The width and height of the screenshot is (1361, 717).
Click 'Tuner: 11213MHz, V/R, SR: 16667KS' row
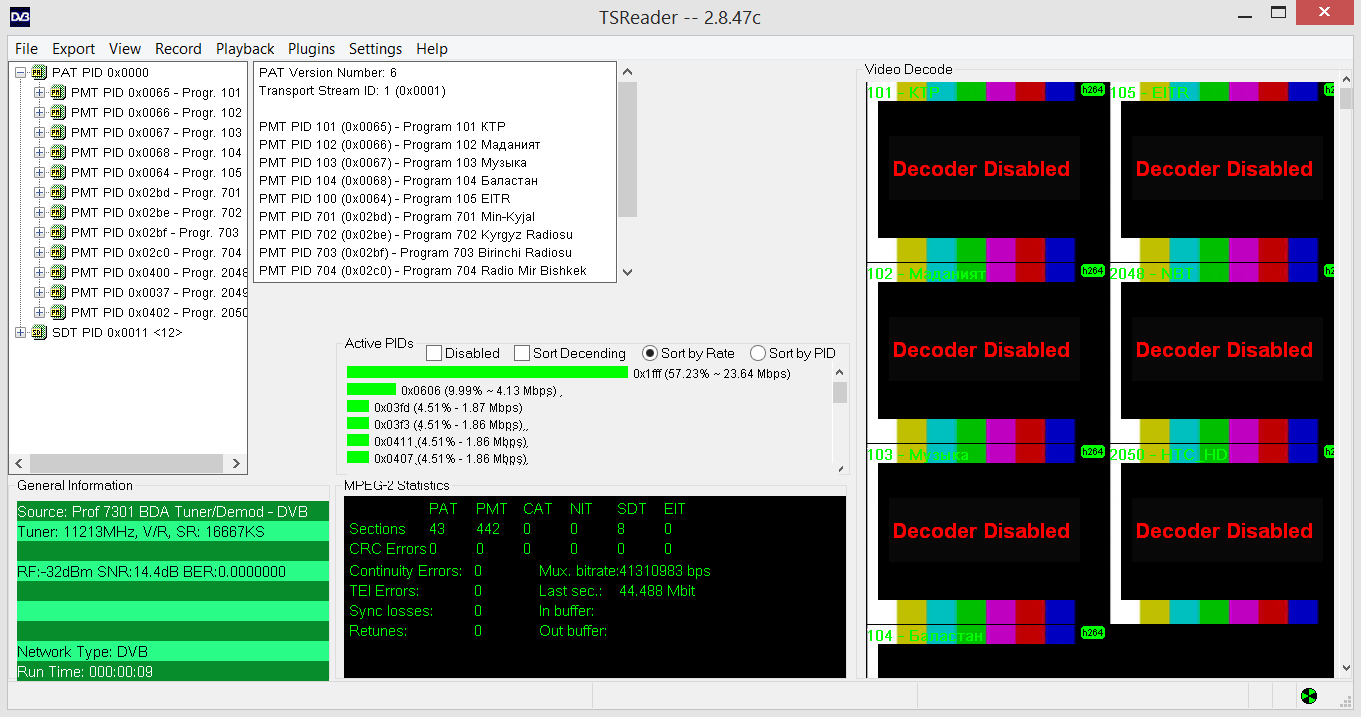pos(173,532)
